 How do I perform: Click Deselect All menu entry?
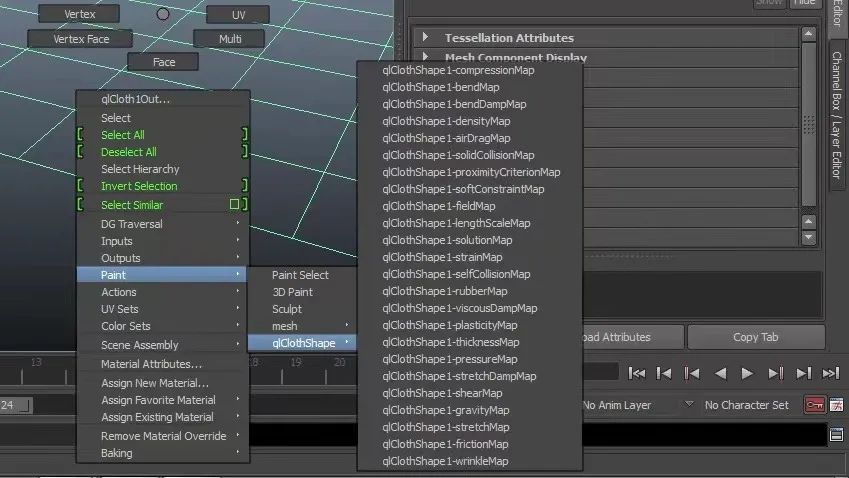point(163,152)
